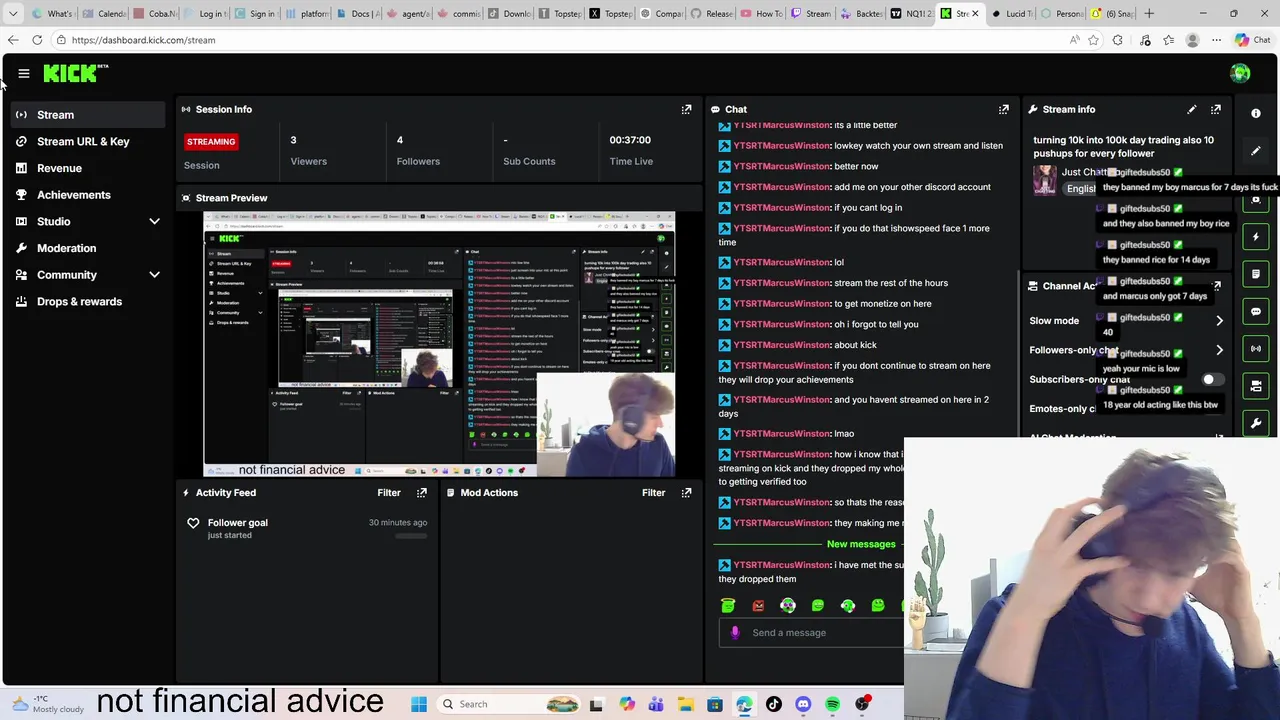The height and width of the screenshot is (720, 1280).
Task: Pop out the Stream info panel
Action: (x=1215, y=109)
